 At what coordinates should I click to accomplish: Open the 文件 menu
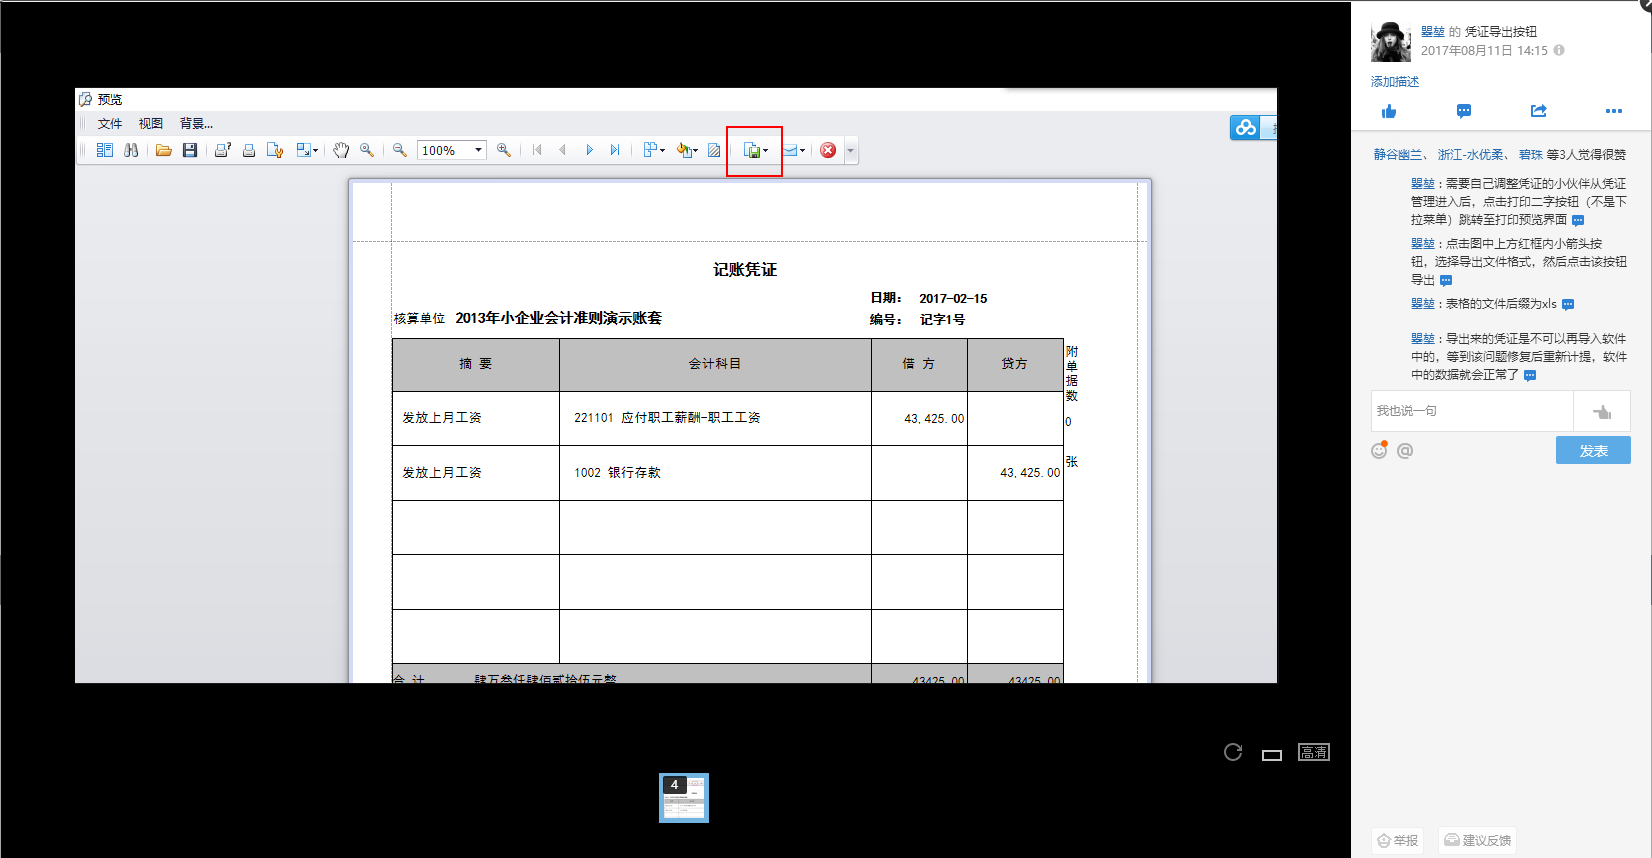[109, 124]
